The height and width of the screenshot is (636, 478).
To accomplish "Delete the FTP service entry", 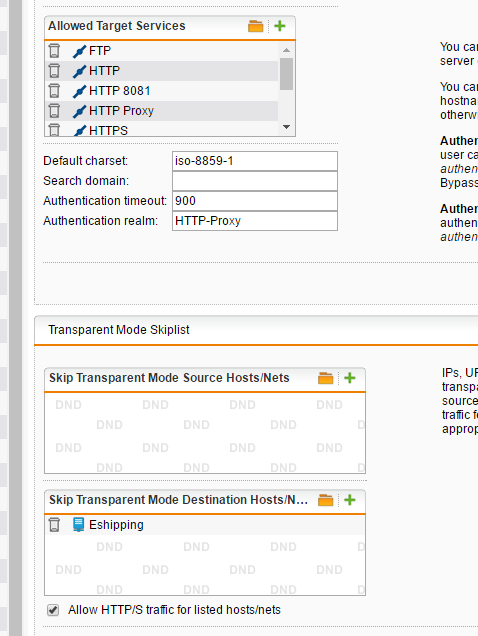I will click(x=54, y=51).
